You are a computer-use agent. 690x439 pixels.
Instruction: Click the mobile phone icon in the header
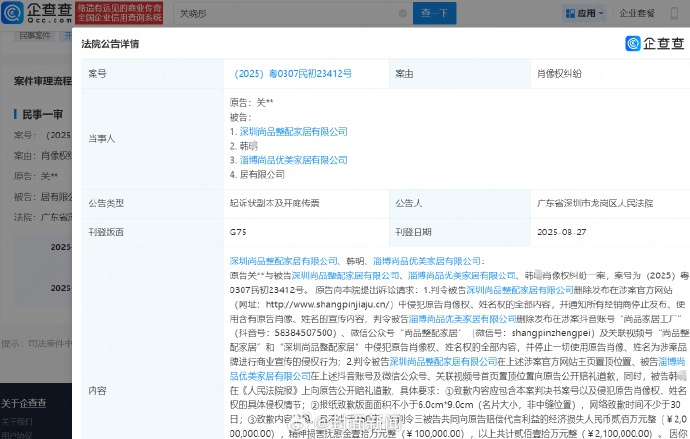click(674, 13)
